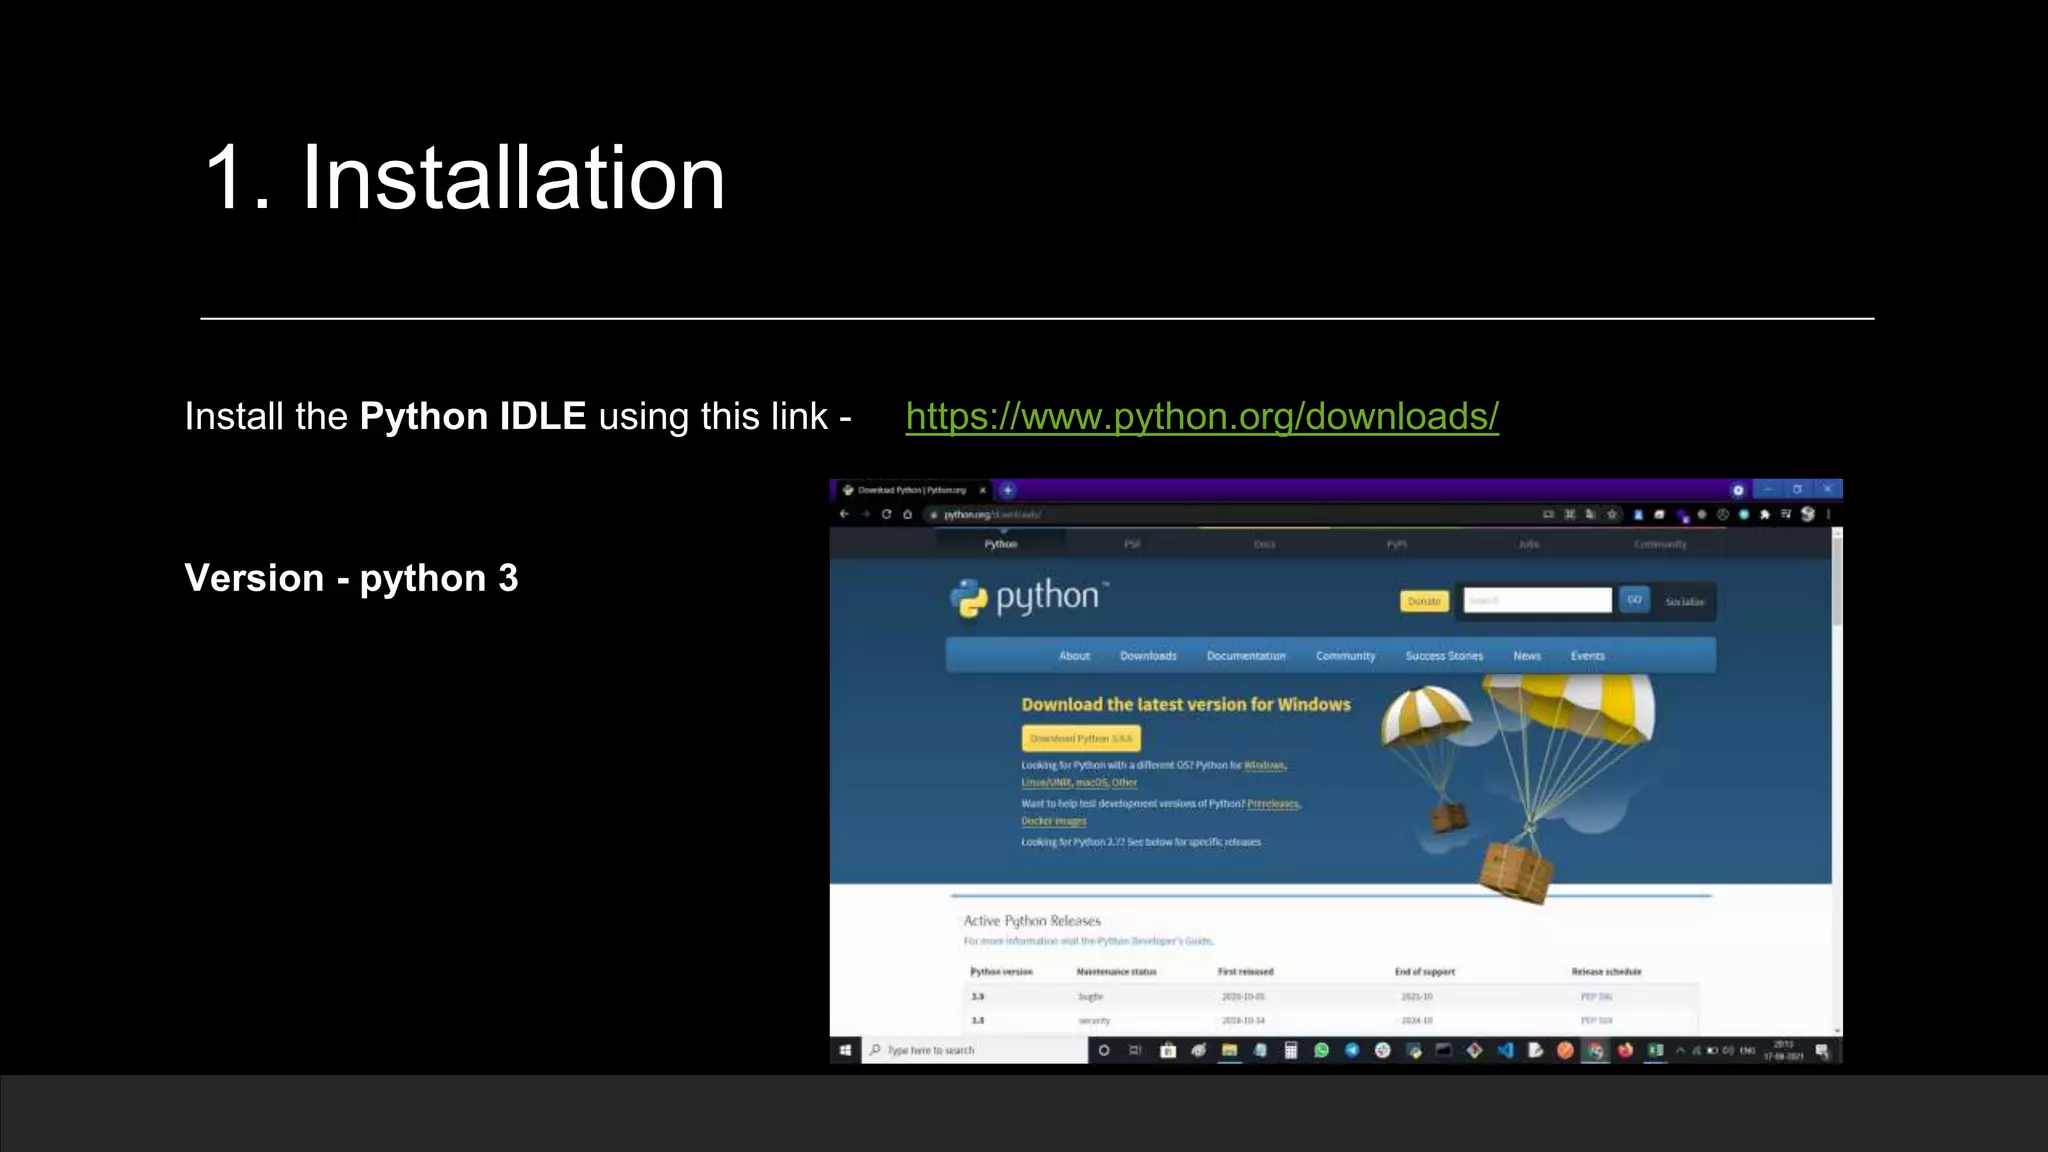The width and height of the screenshot is (2048, 1152).
Task: Open Visual Studio Code taskbar icon
Action: click(x=1505, y=1050)
